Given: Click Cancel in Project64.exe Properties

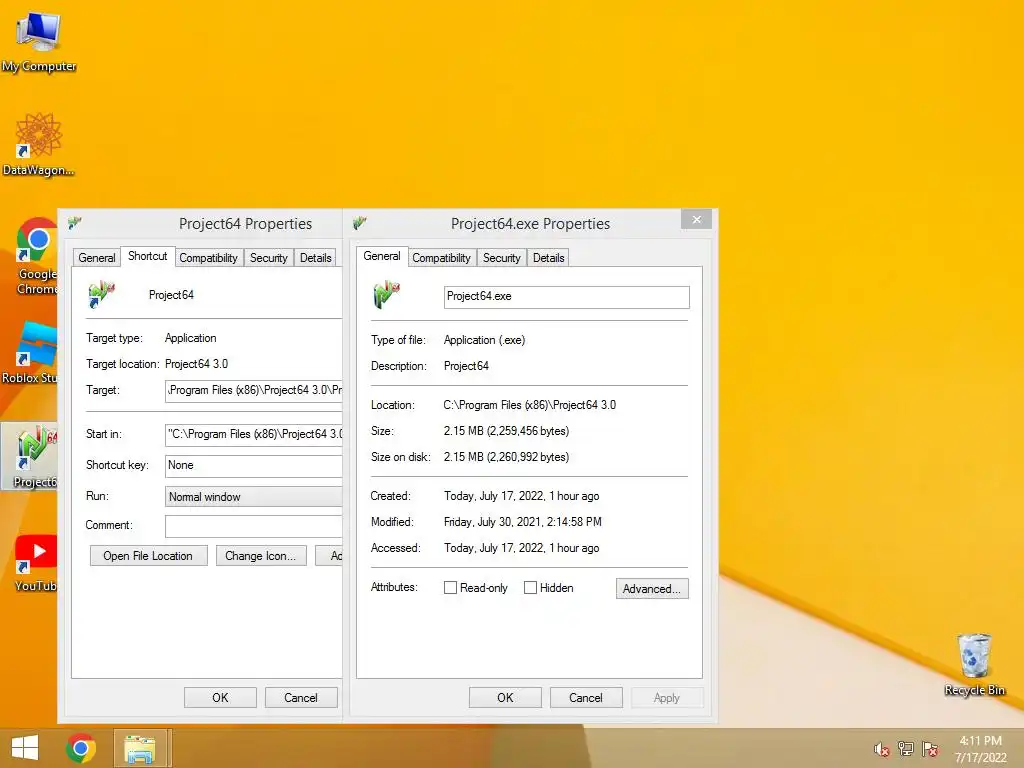Looking at the screenshot, I should 586,697.
